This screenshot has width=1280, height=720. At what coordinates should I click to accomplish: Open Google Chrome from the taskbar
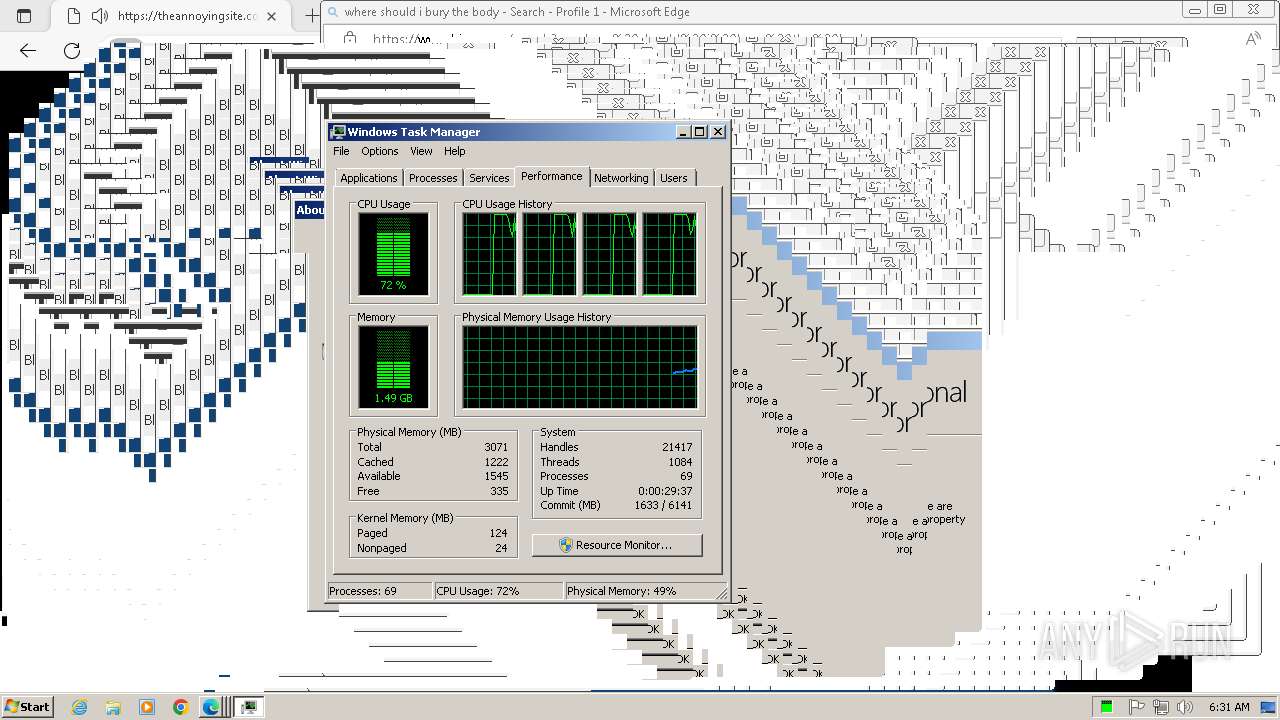pos(180,707)
